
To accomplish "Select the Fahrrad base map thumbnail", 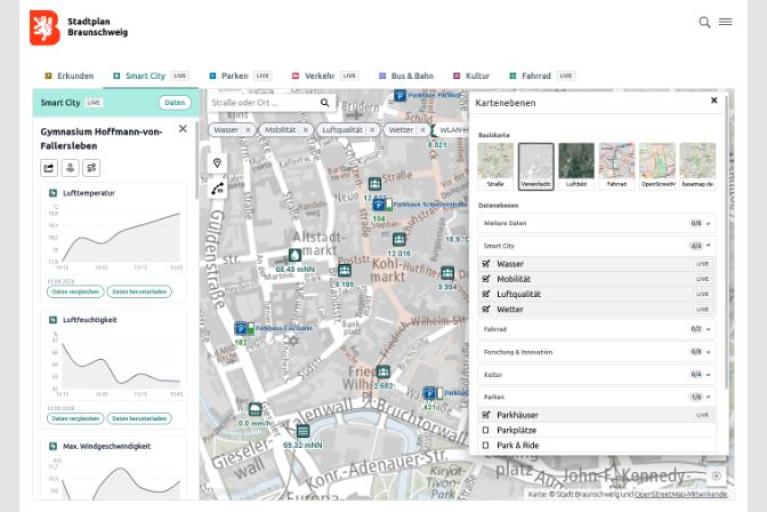I will (x=617, y=166).
